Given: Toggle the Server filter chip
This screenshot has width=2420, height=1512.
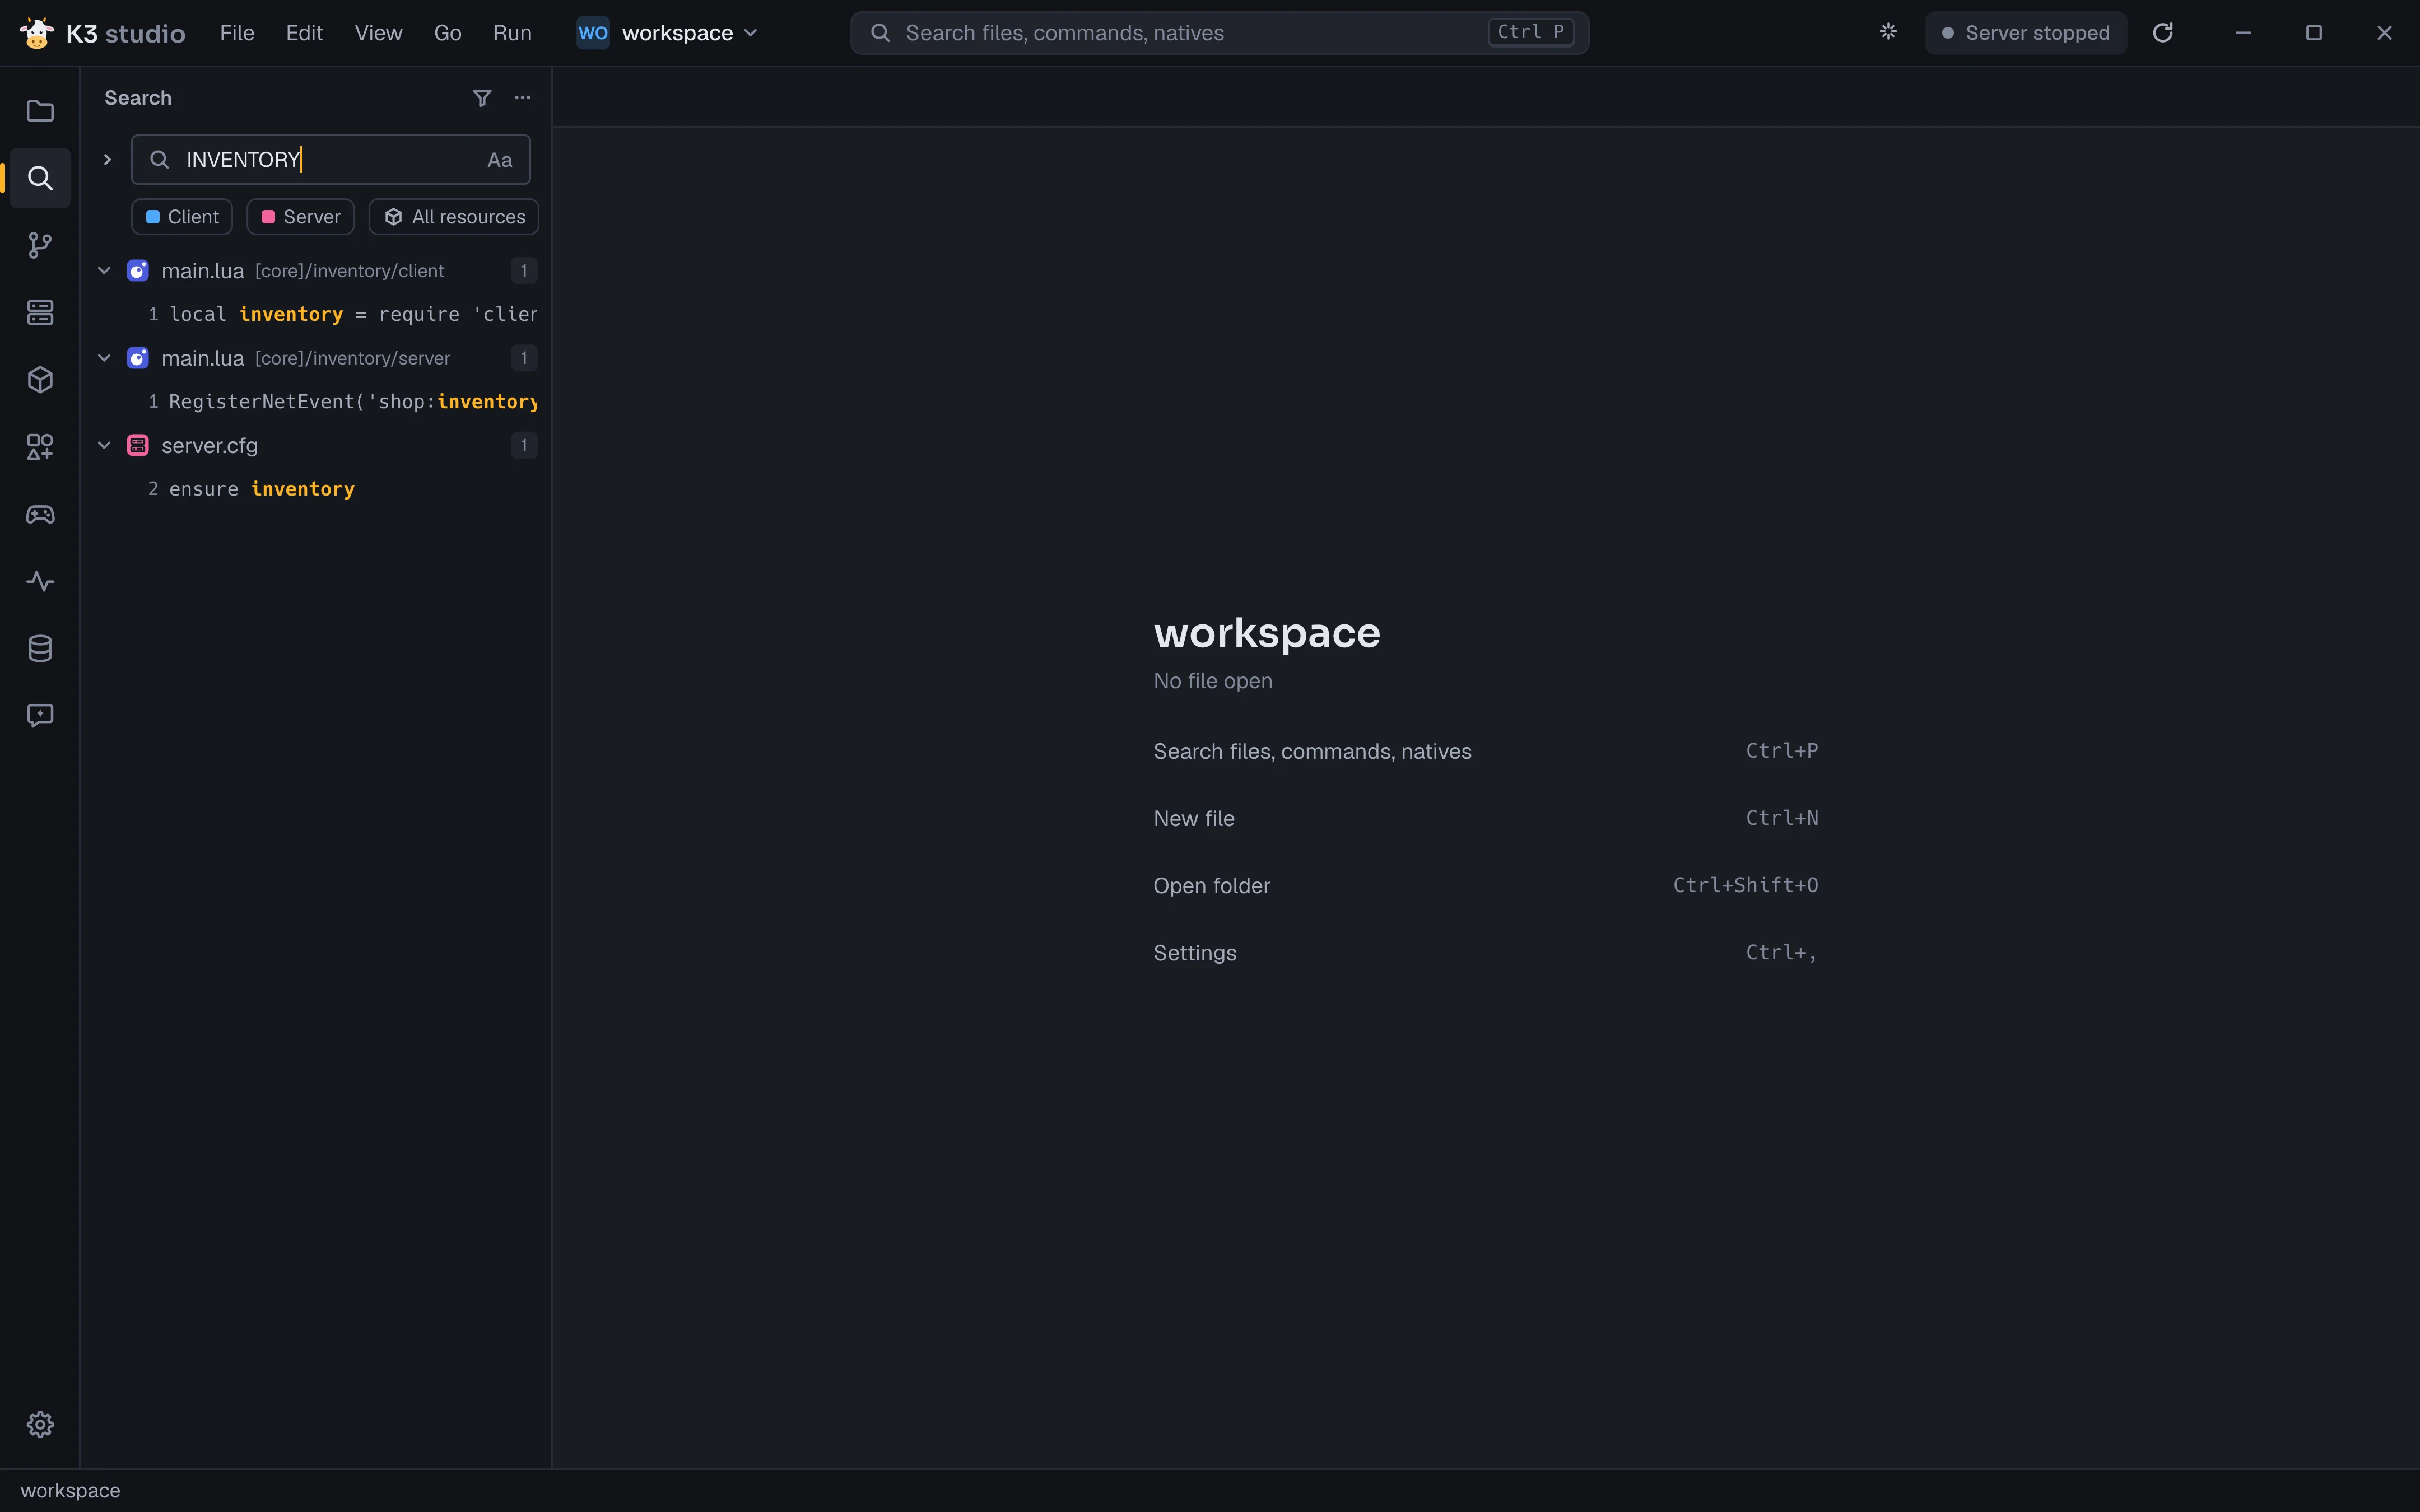Looking at the screenshot, I should [301, 217].
